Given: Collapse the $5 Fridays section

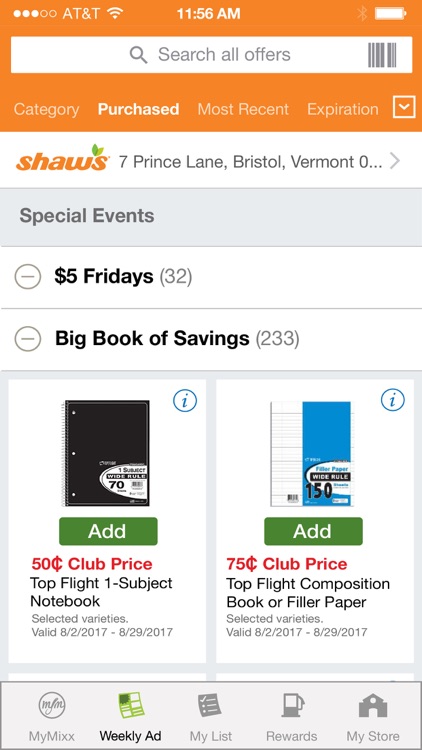Looking at the screenshot, I should pyautogui.click(x=28, y=277).
